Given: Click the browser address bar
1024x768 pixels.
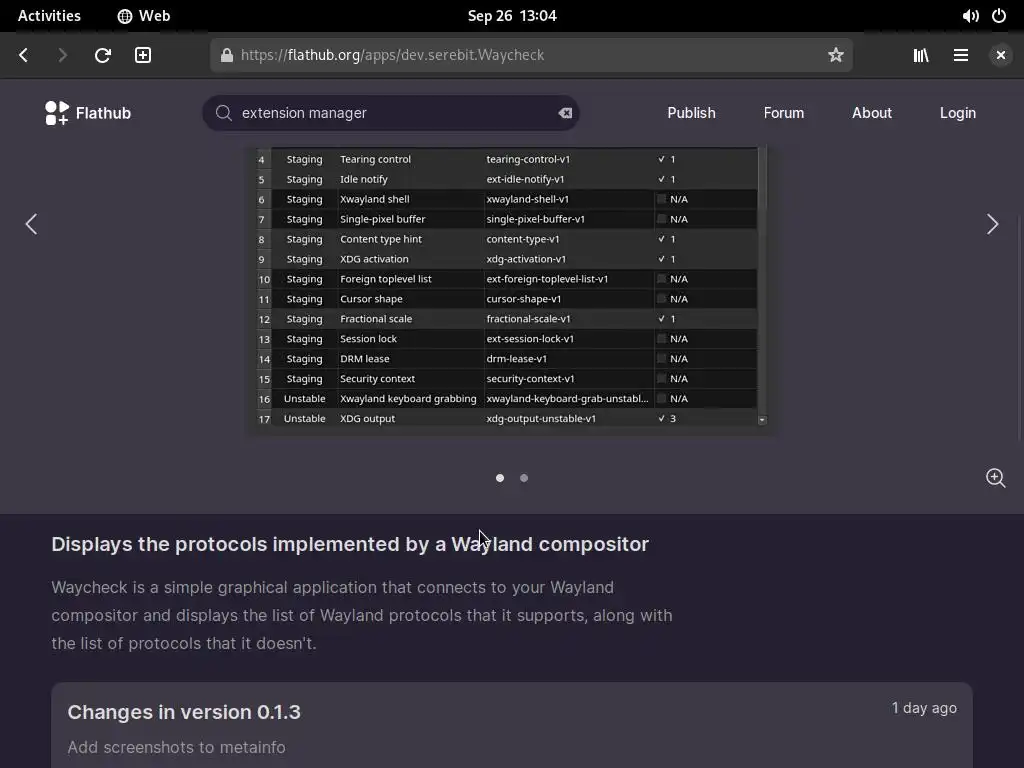Looking at the screenshot, I should coord(531,56).
